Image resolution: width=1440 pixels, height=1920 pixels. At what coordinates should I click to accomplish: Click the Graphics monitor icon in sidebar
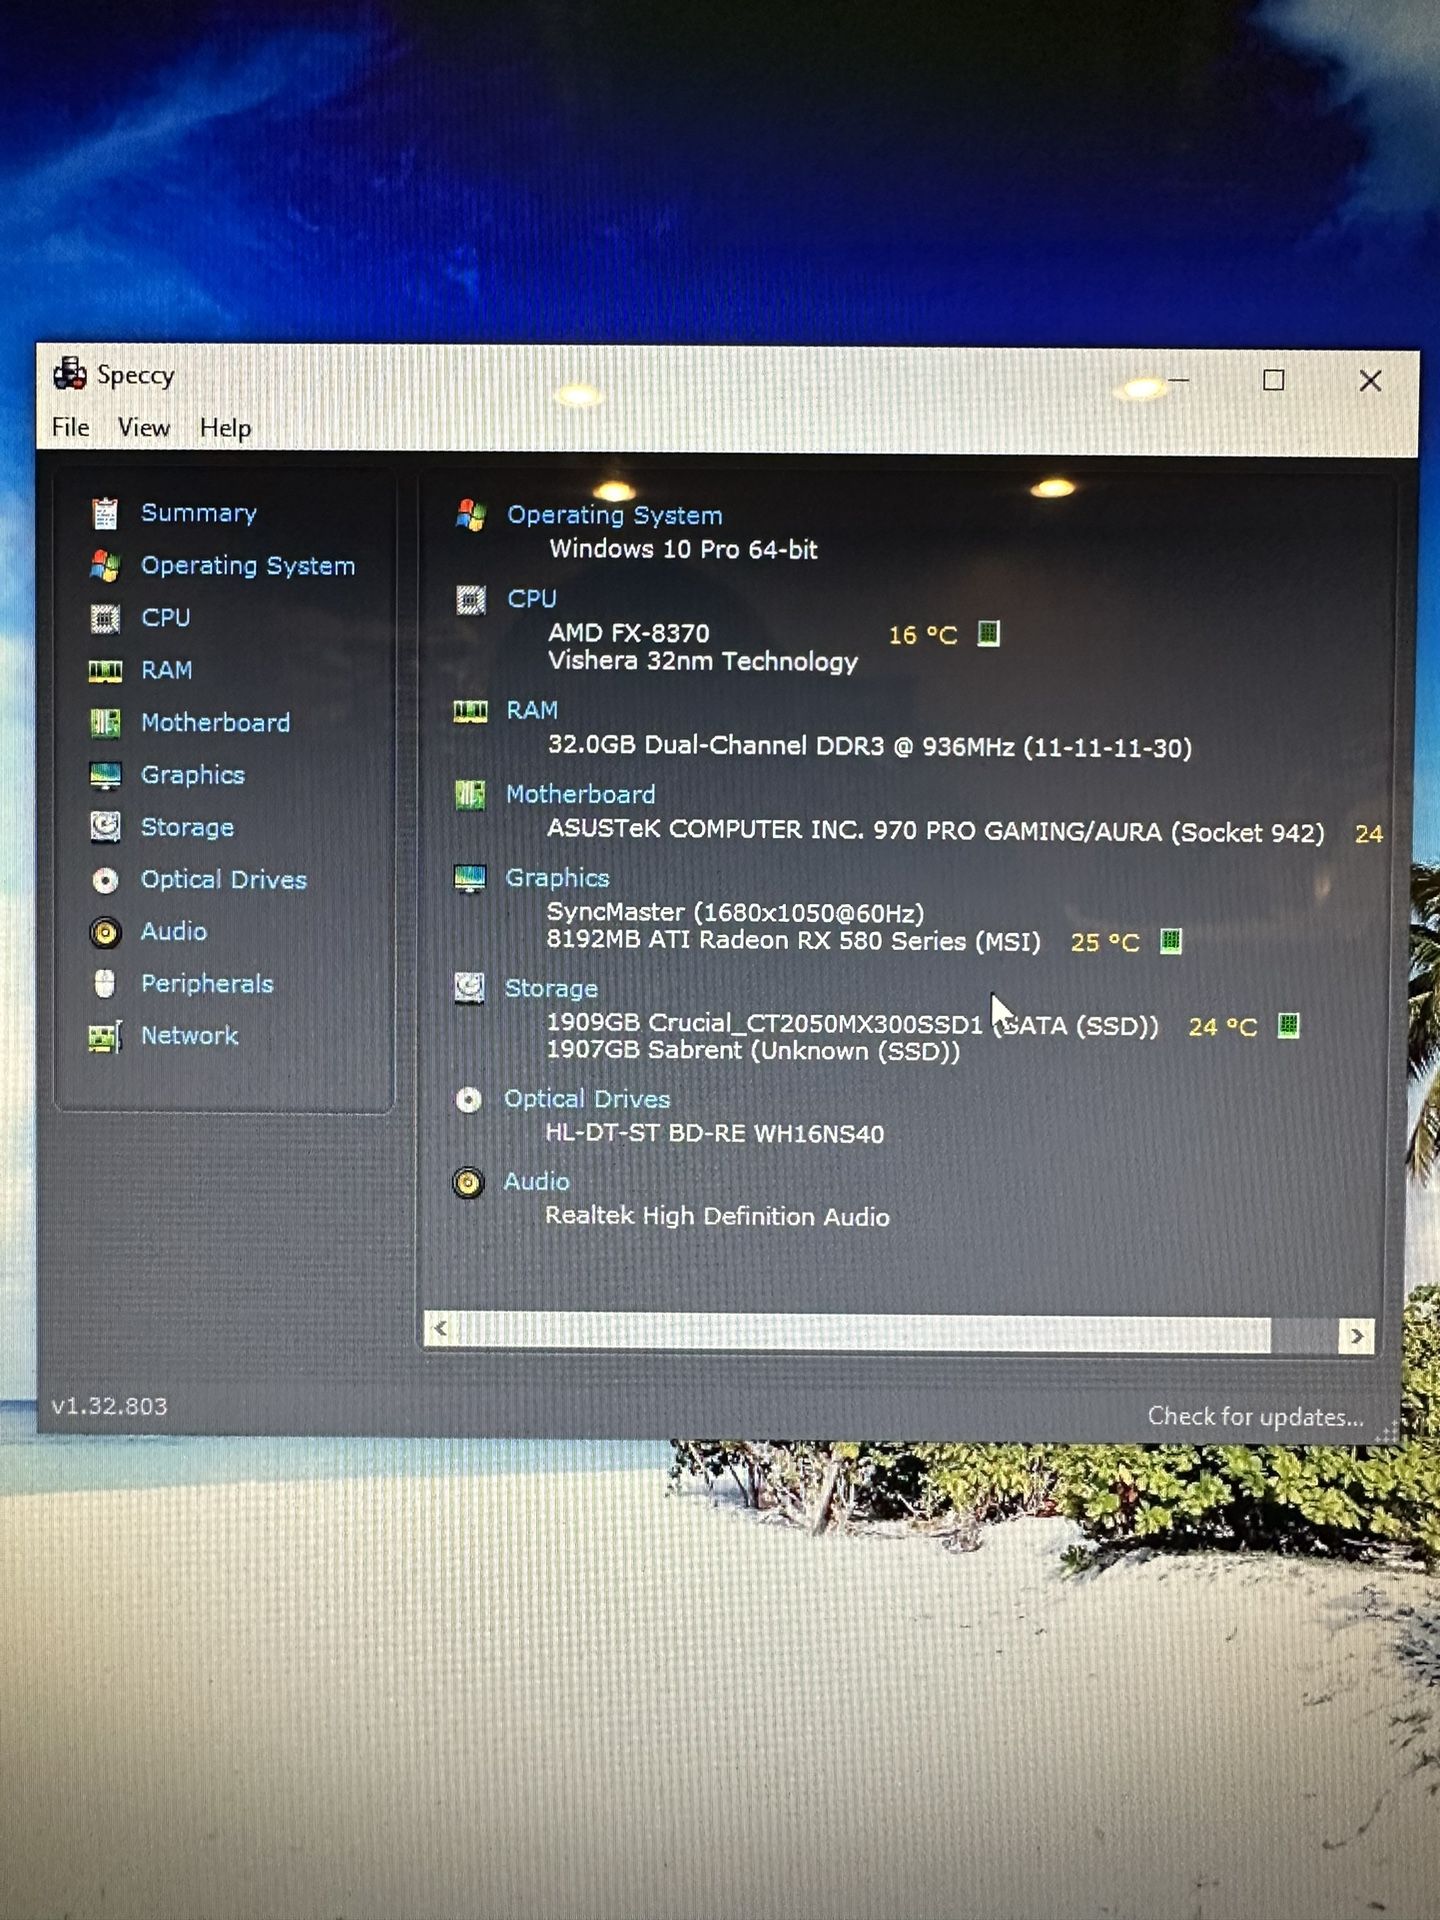point(105,775)
